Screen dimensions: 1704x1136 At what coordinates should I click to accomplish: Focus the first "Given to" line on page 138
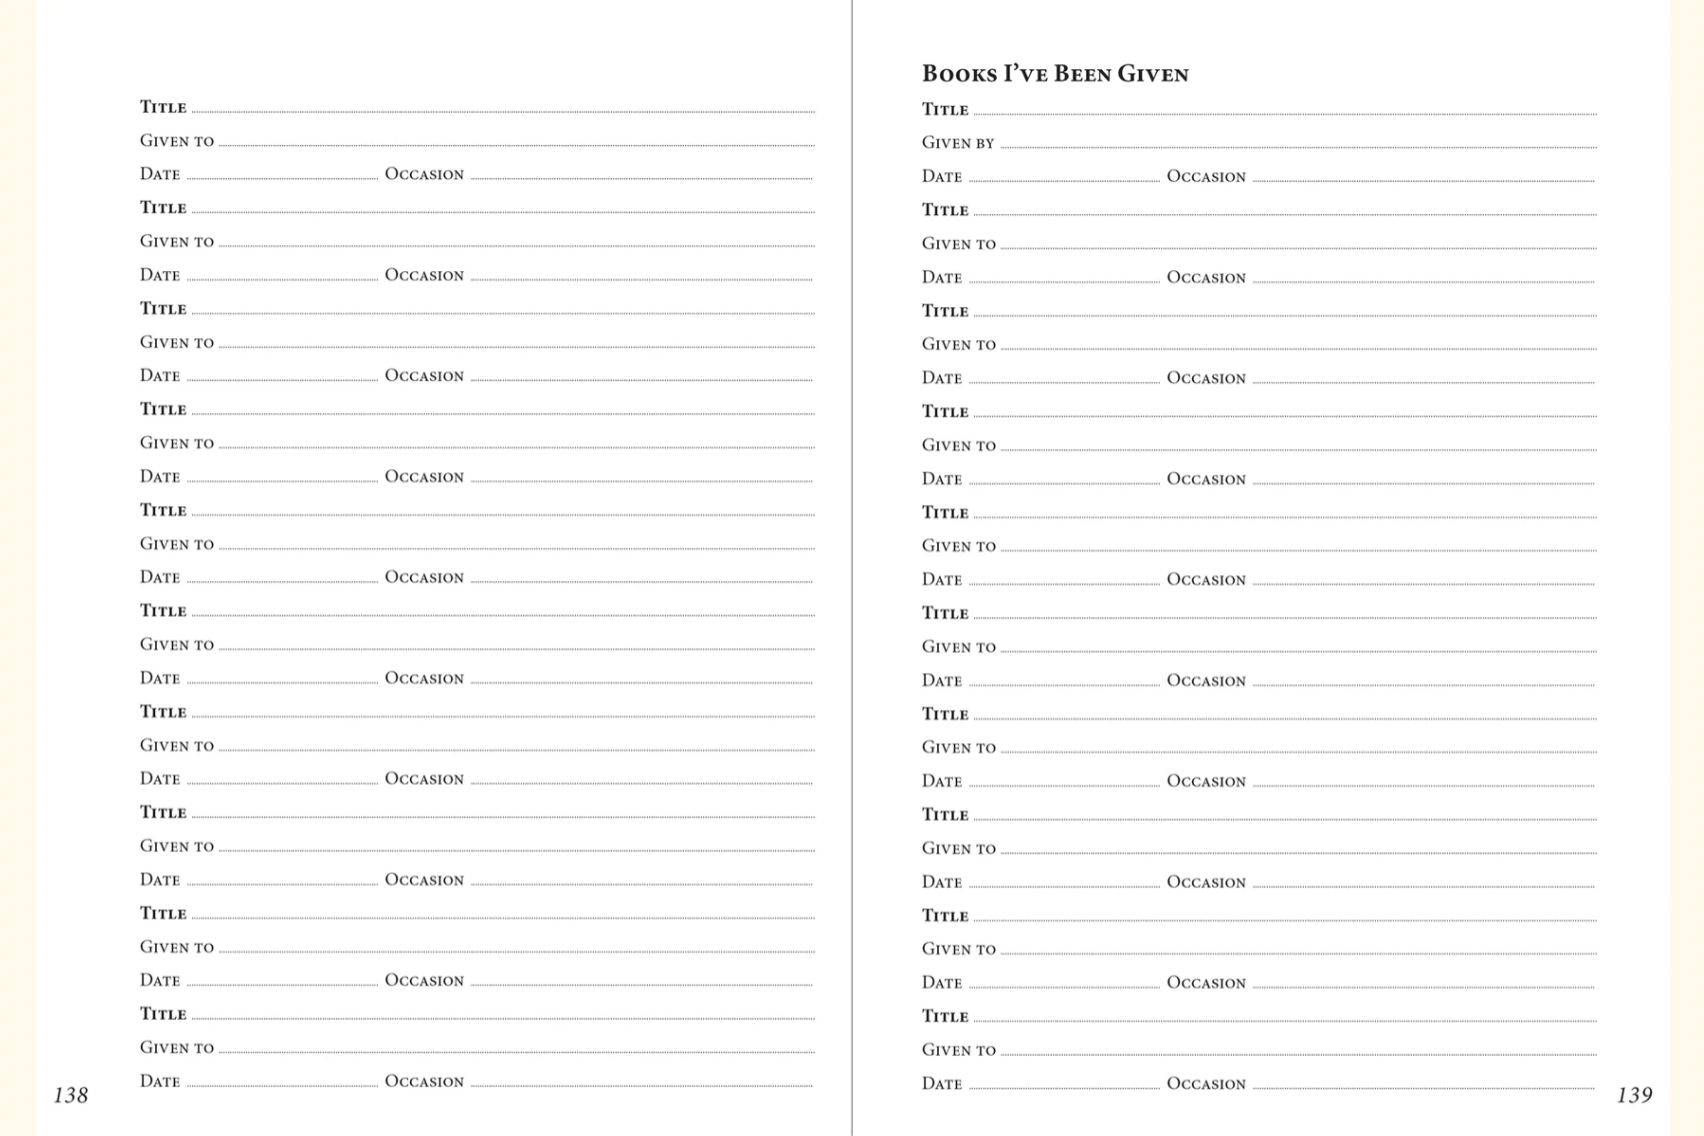click(516, 141)
